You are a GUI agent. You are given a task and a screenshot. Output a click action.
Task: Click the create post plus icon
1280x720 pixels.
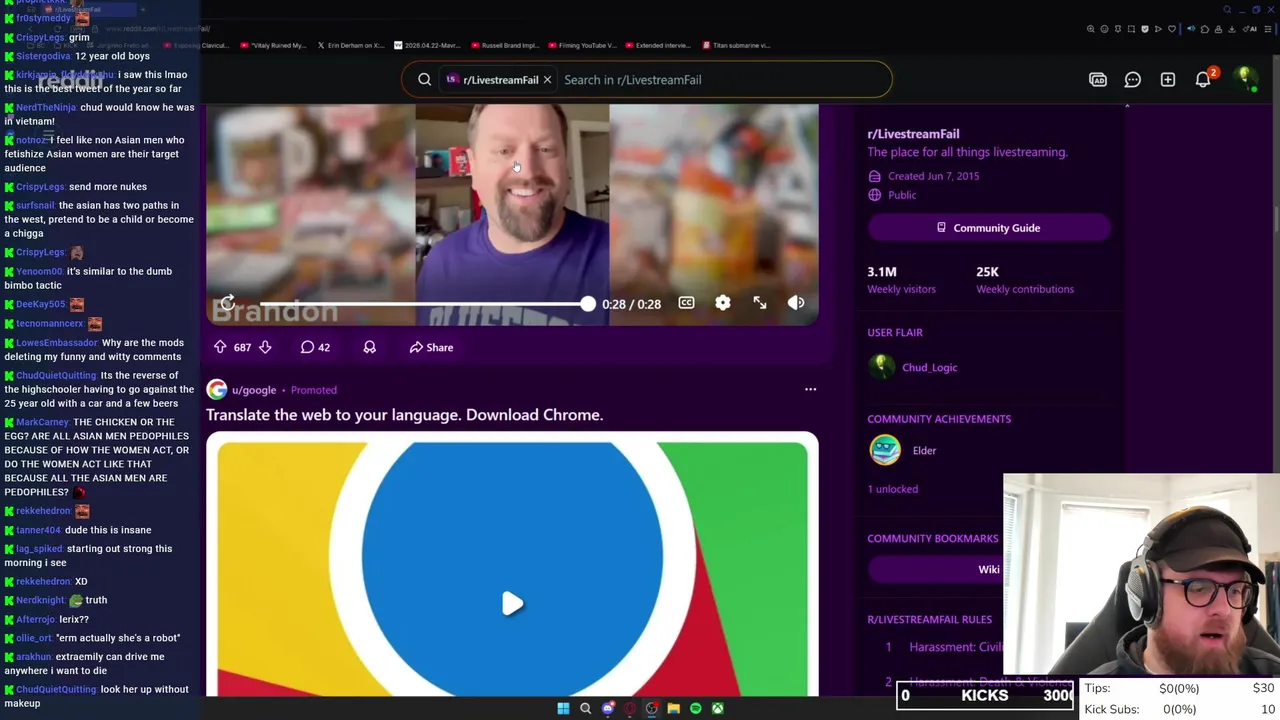click(1168, 80)
